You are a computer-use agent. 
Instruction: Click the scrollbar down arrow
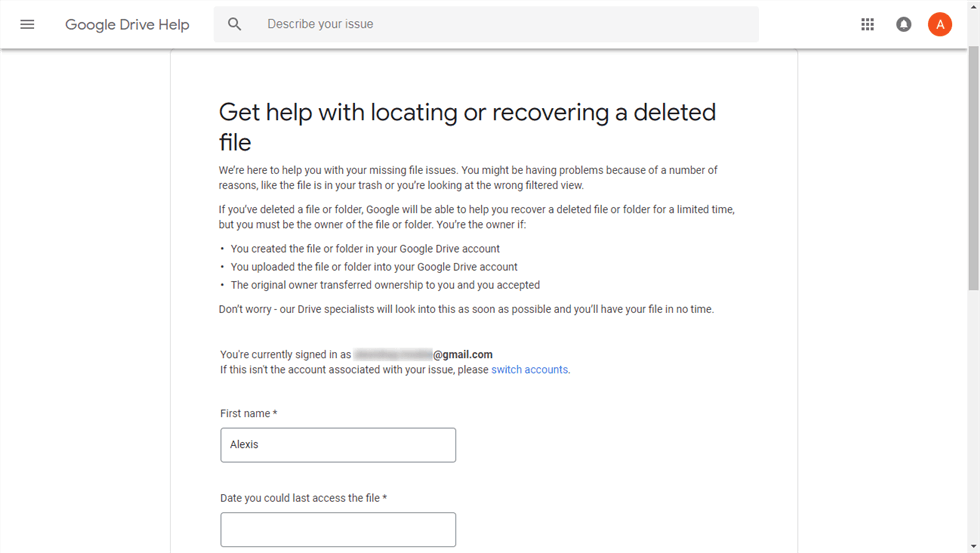(973, 546)
